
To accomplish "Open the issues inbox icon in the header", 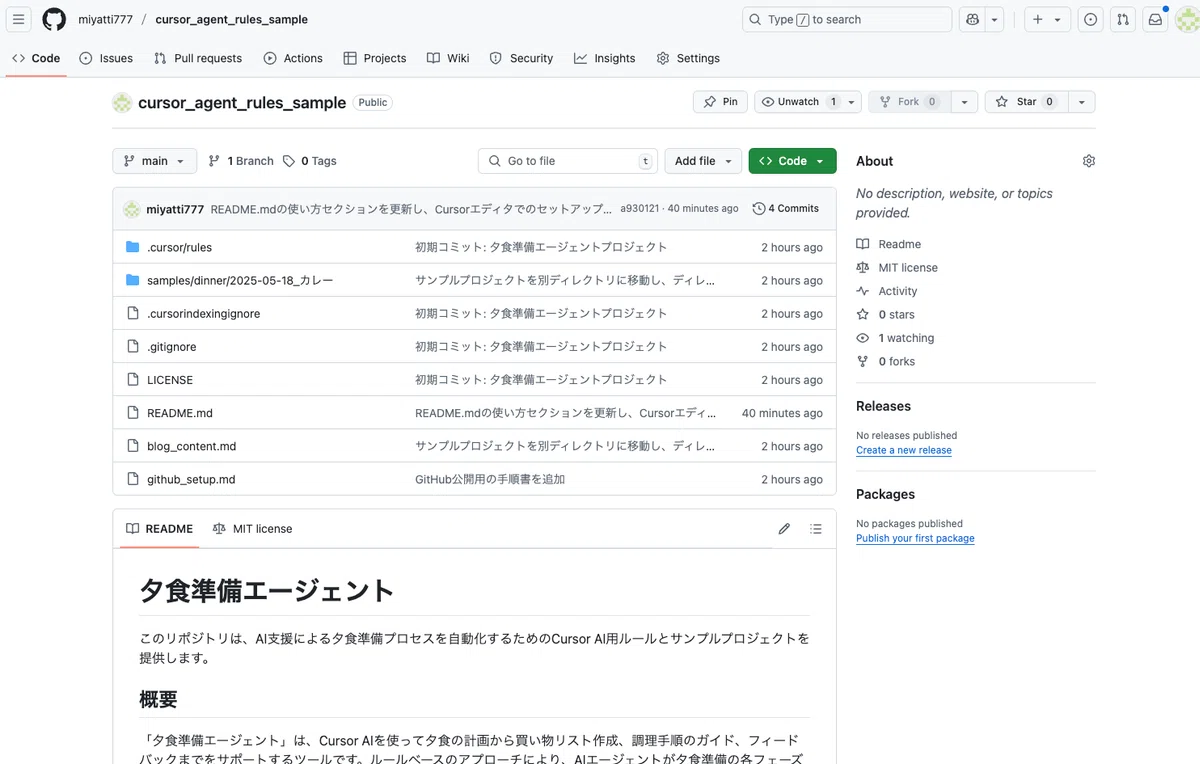I will (x=1090, y=19).
